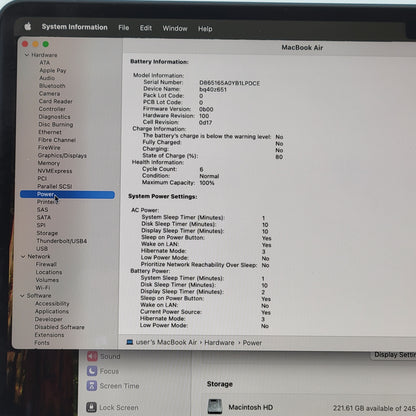The height and width of the screenshot is (416, 416).
Task: Select Camera in the sidebar
Action: tap(49, 93)
